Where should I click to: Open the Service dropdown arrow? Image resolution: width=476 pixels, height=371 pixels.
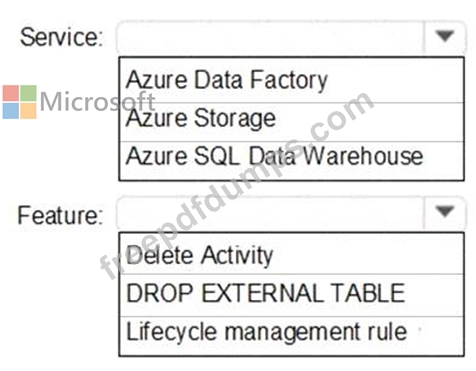[445, 36]
